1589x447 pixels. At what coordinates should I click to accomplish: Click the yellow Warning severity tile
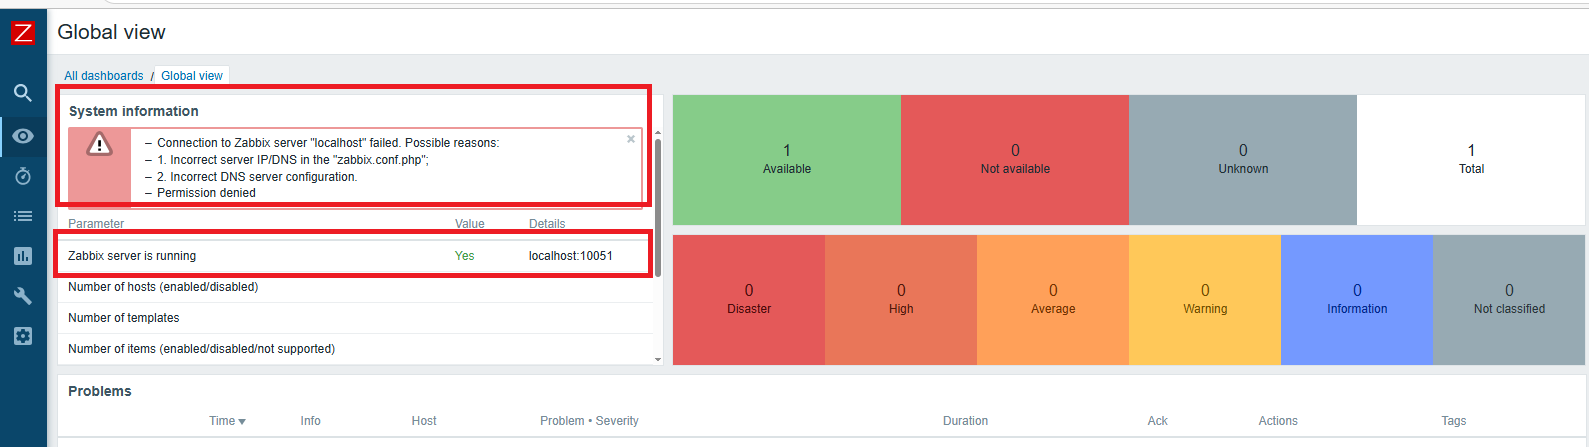1205,299
